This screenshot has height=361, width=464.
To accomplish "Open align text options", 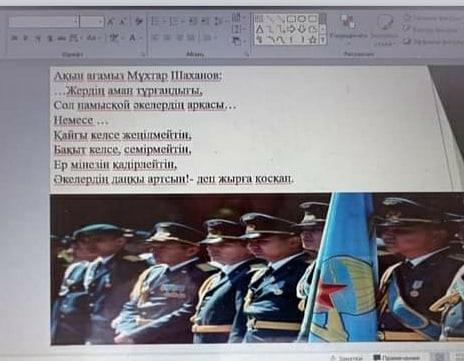I will pyautogui.click(x=238, y=29).
